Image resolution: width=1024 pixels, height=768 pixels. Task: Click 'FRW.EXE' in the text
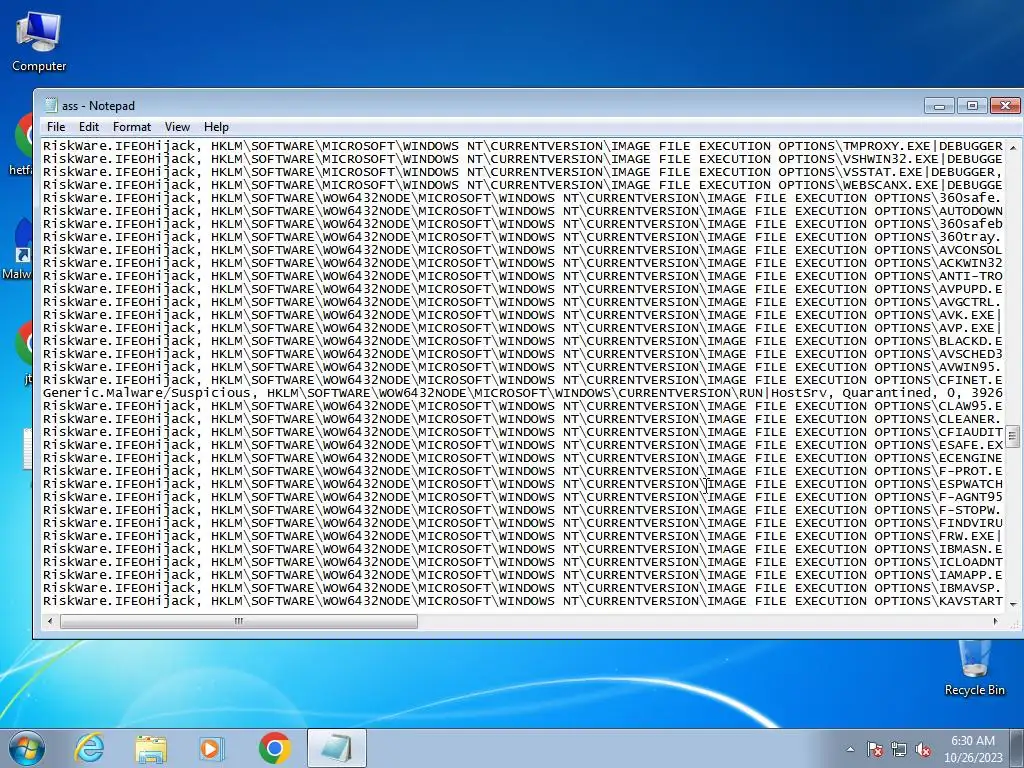(967, 536)
